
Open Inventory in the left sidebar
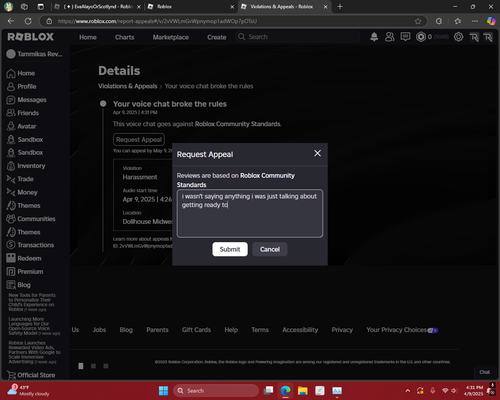pyautogui.click(x=26, y=166)
